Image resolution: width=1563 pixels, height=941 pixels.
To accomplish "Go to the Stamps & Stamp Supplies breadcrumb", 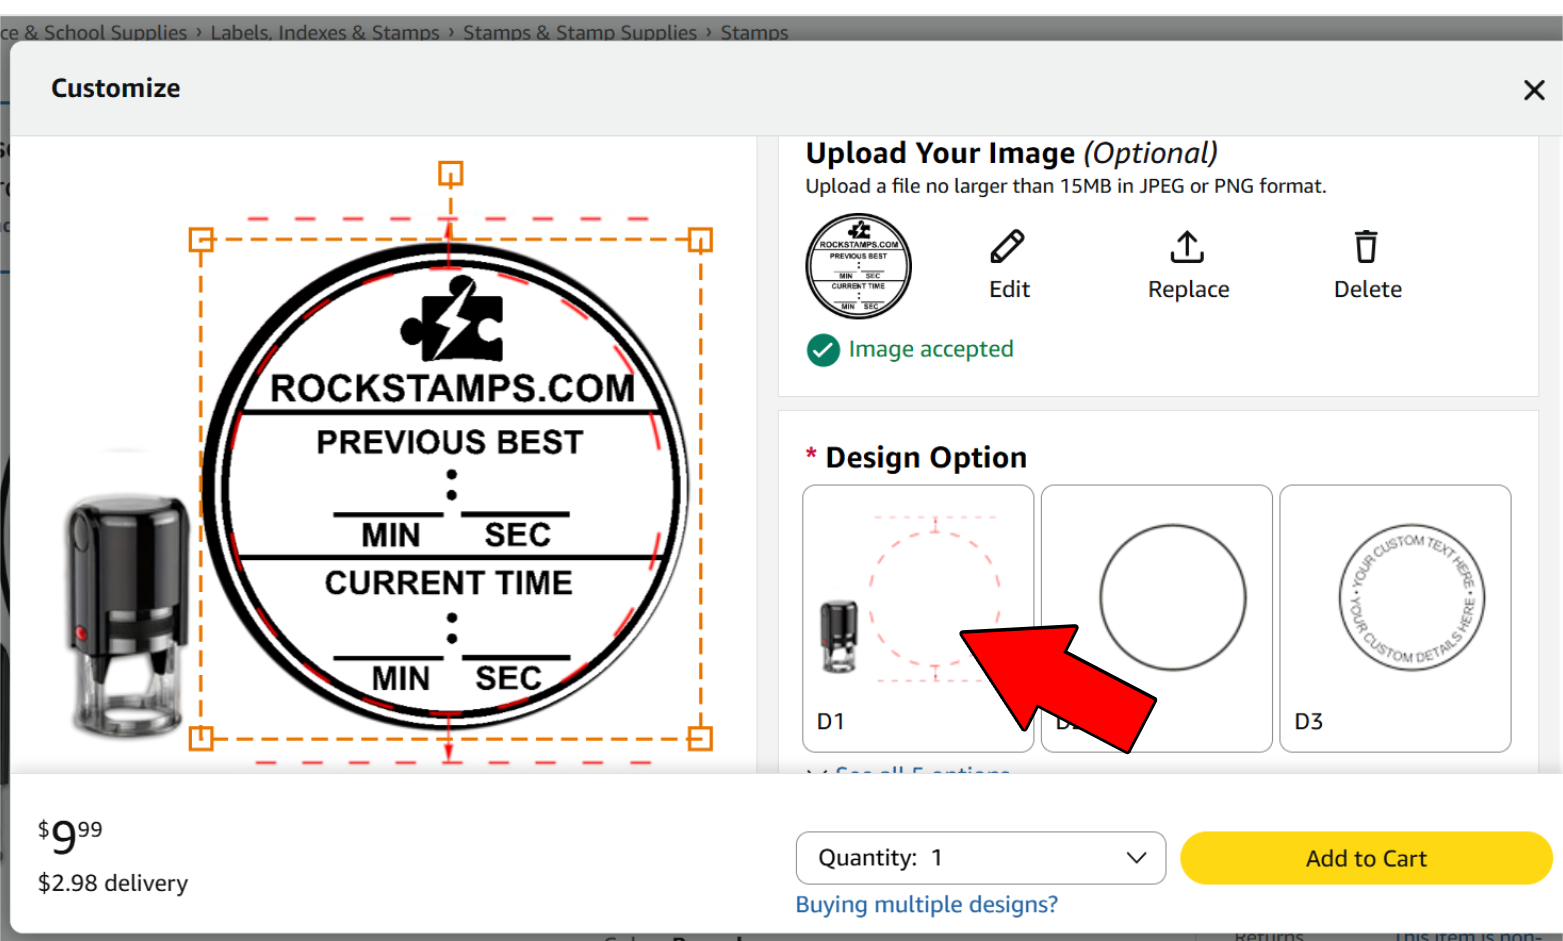I will (x=580, y=32).
